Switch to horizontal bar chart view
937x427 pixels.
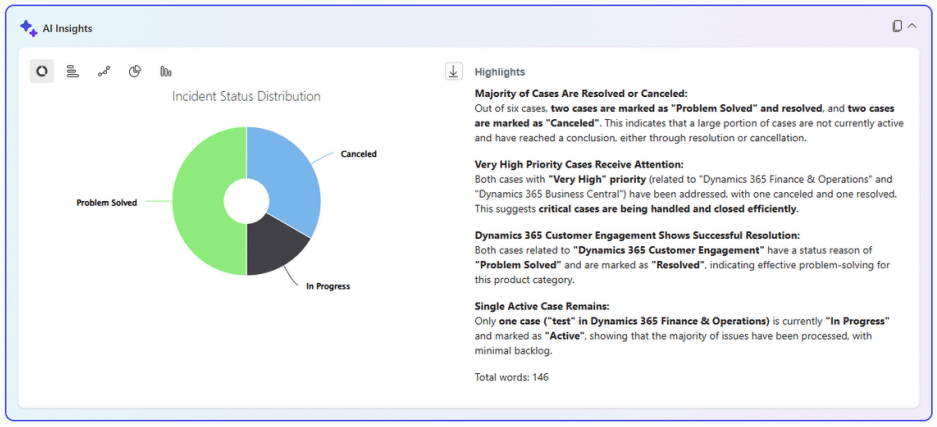click(x=73, y=71)
